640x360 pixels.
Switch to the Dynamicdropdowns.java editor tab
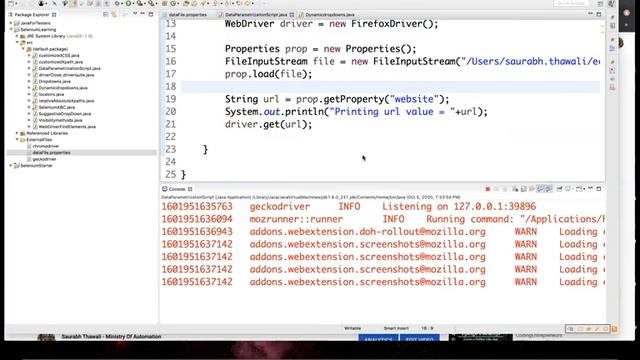pos(330,15)
